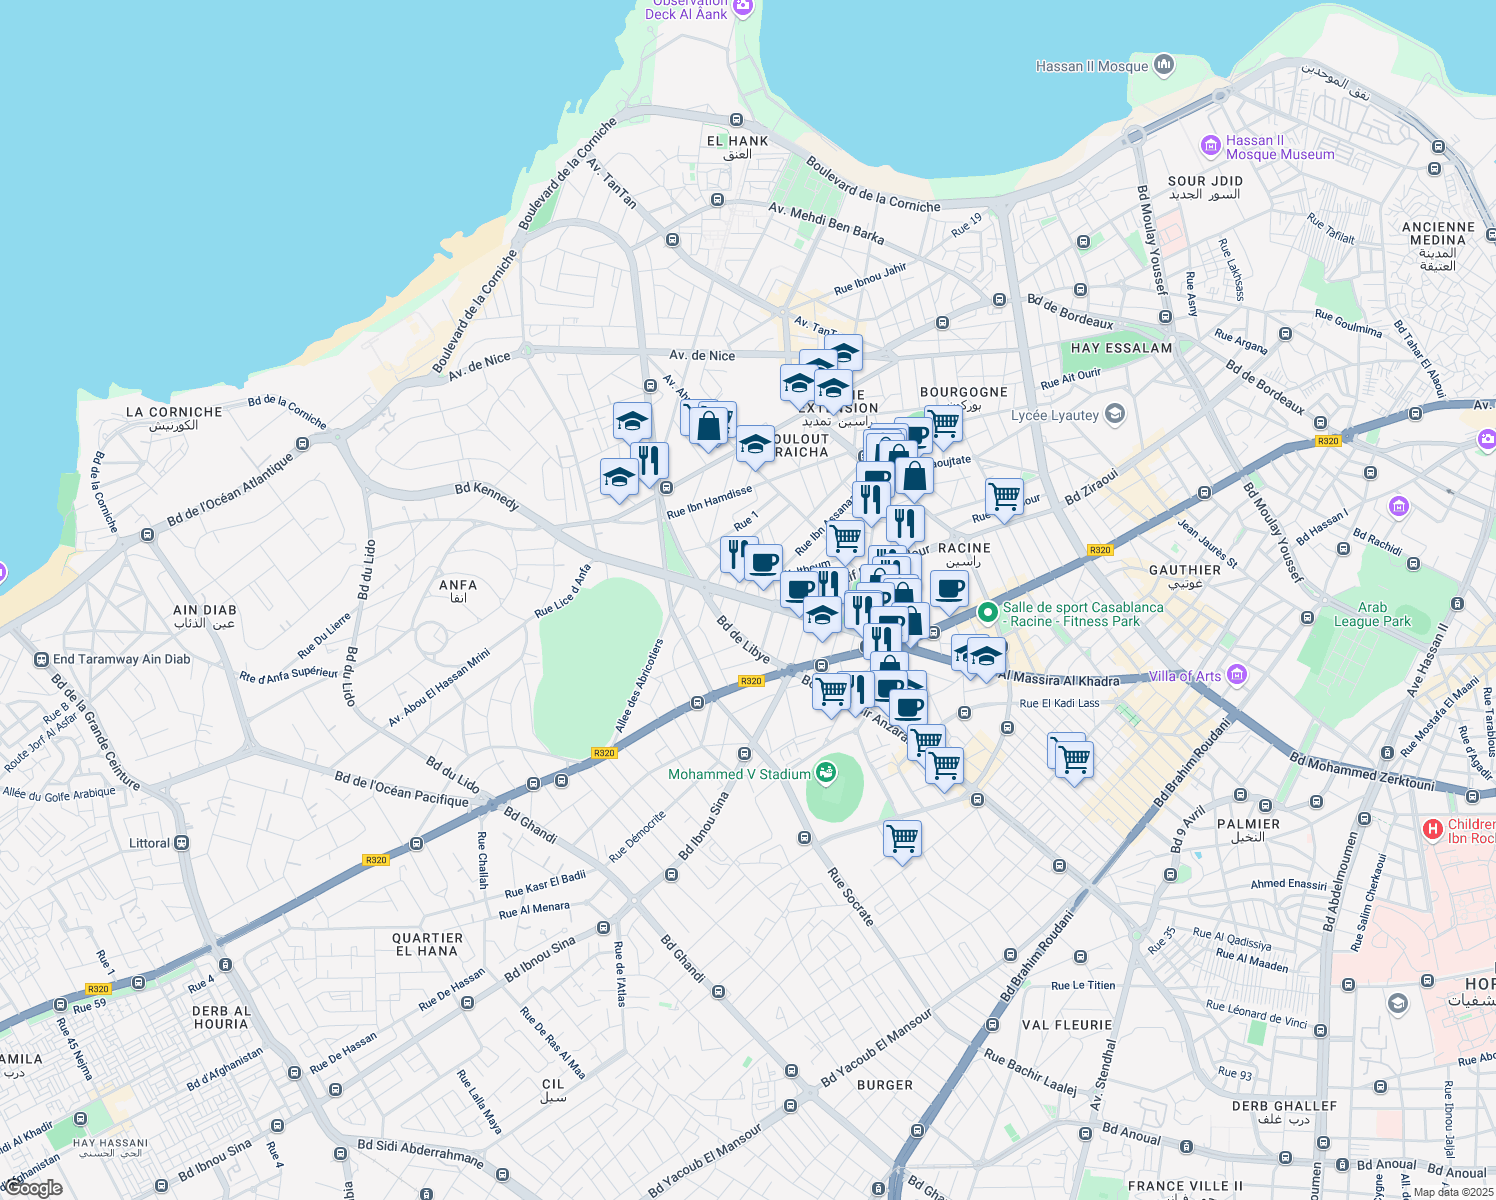This screenshot has height=1200, width=1496.
Task: Select the Littoral tram stop icon
Action: [182, 843]
